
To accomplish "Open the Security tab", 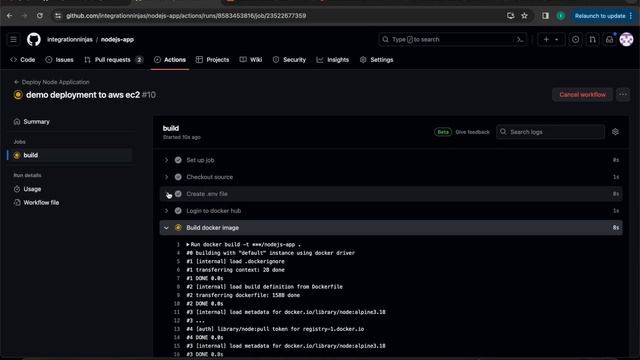I will [289, 60].
